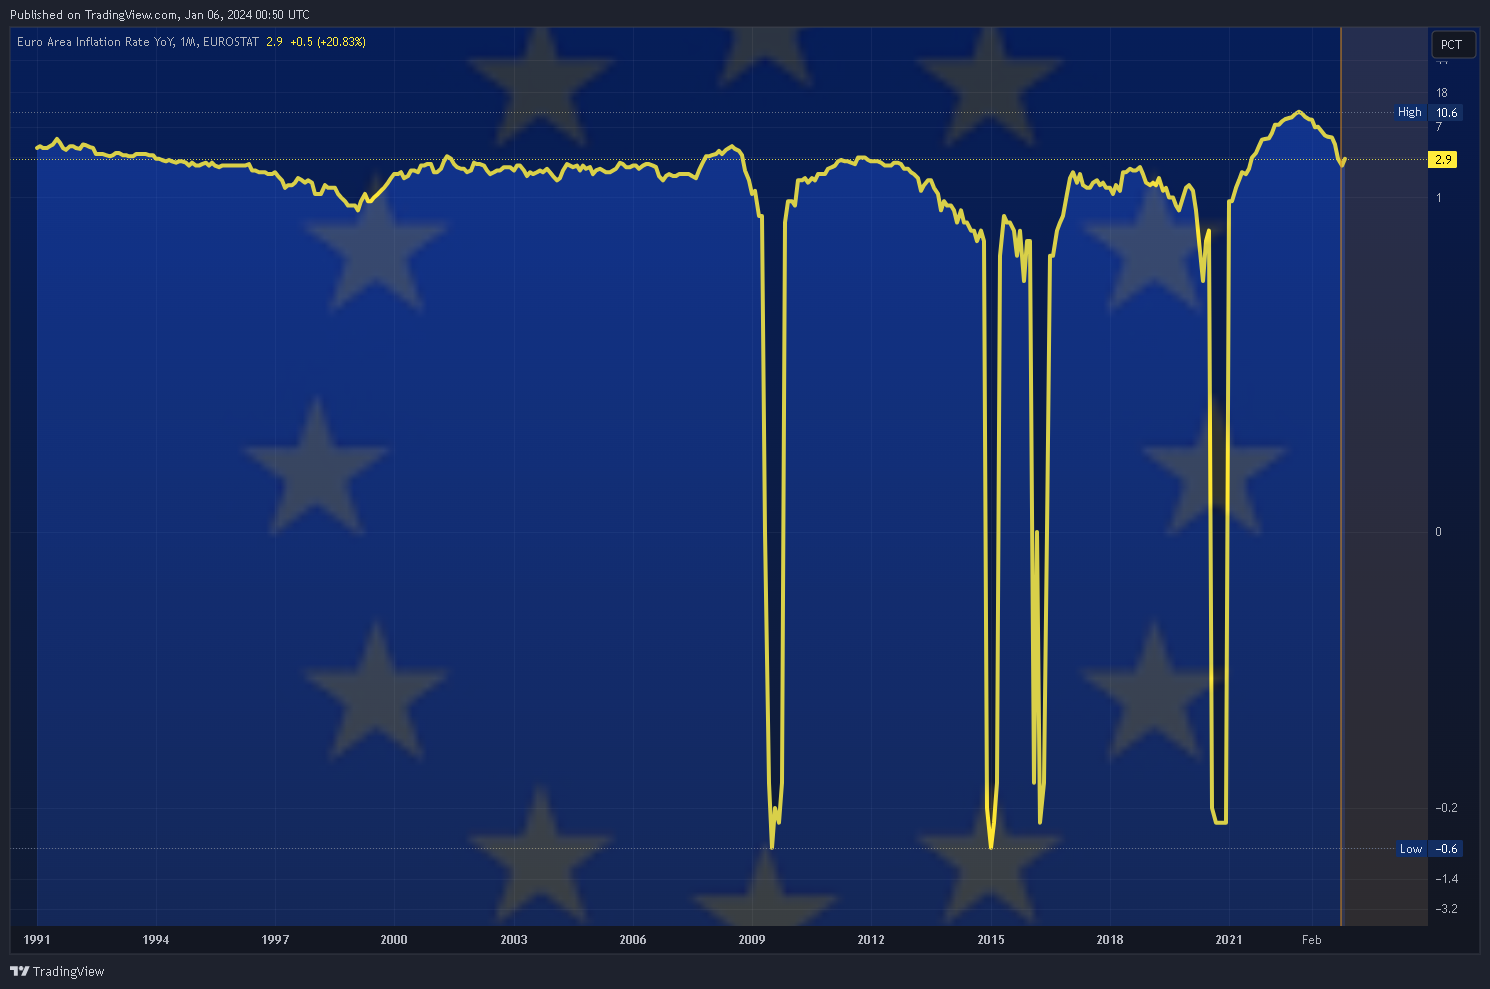Click the +0.5 (+20.83%) change value
1490x989 pixels.
click(328, 42)
